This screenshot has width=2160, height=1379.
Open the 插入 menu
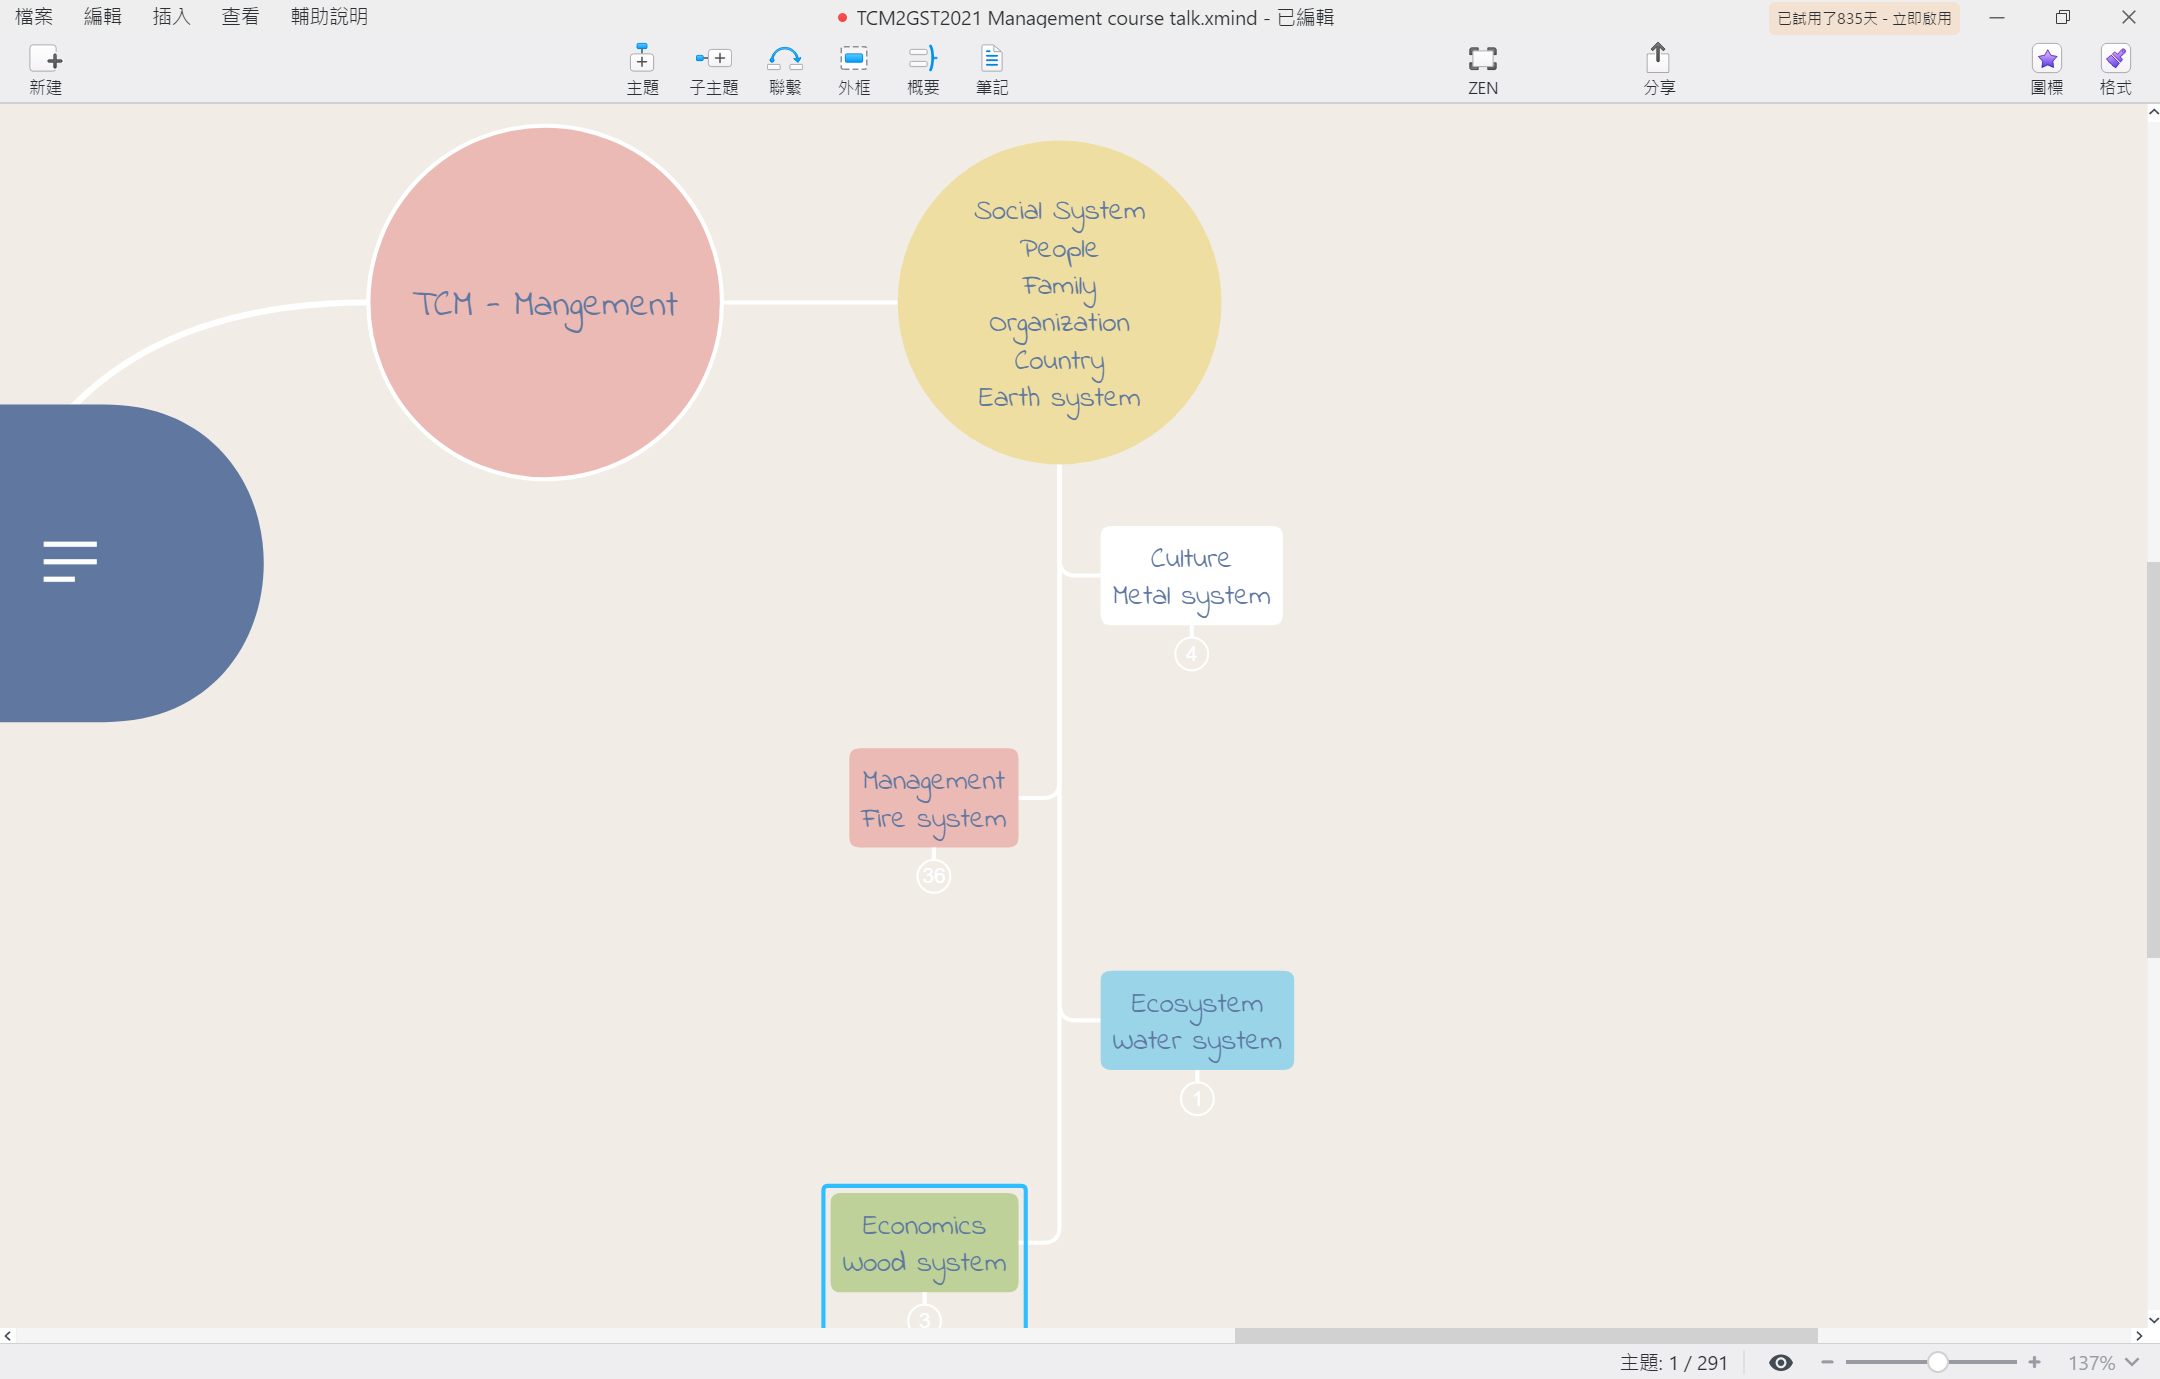[171, 17]
